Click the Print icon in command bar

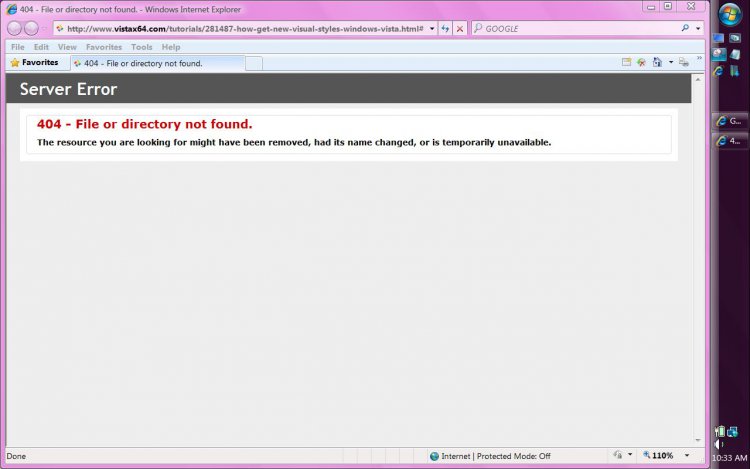click(684, 62)
